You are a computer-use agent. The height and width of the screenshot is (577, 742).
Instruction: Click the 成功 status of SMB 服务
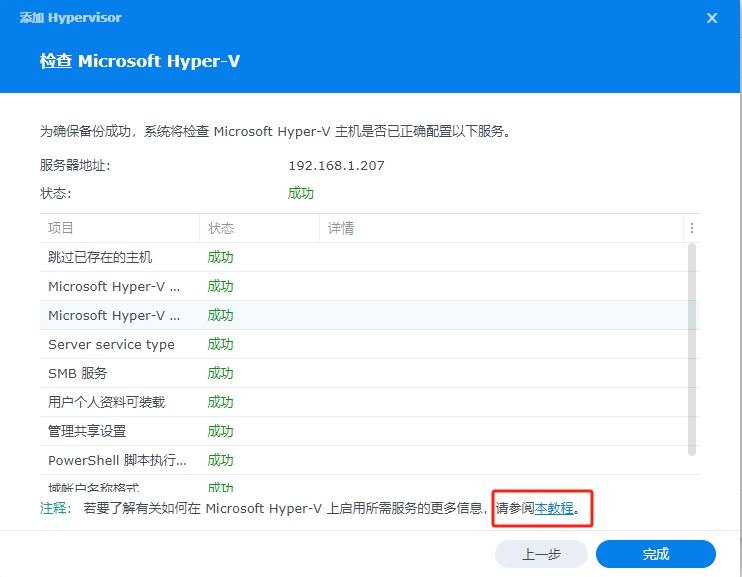click(220, 373)
